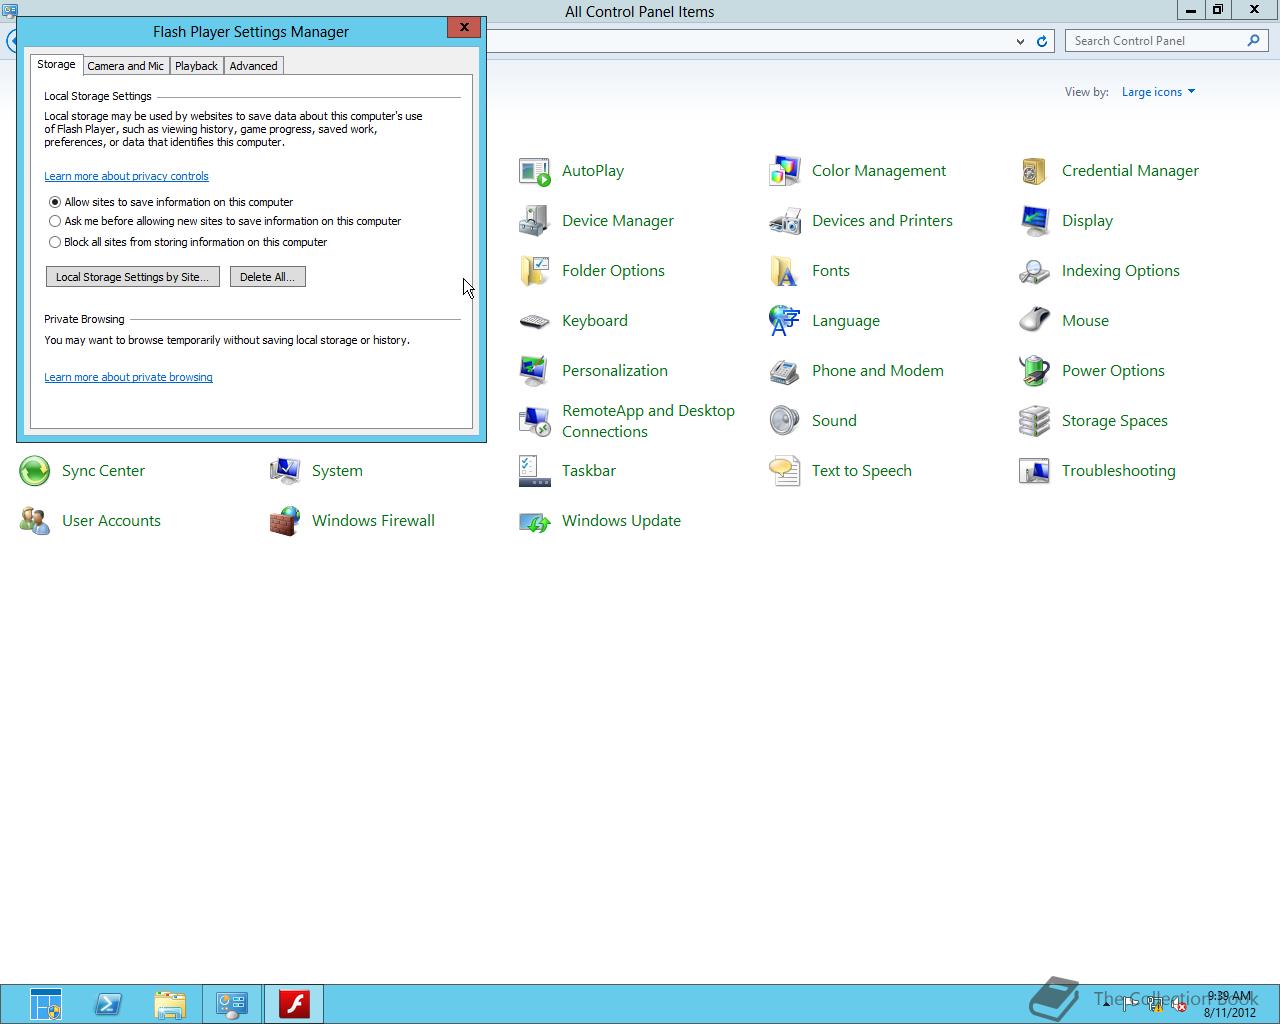Click Local Storage Settings by Site button
Viewport: 1280px width, 1024px height.
tap(132, 277)
